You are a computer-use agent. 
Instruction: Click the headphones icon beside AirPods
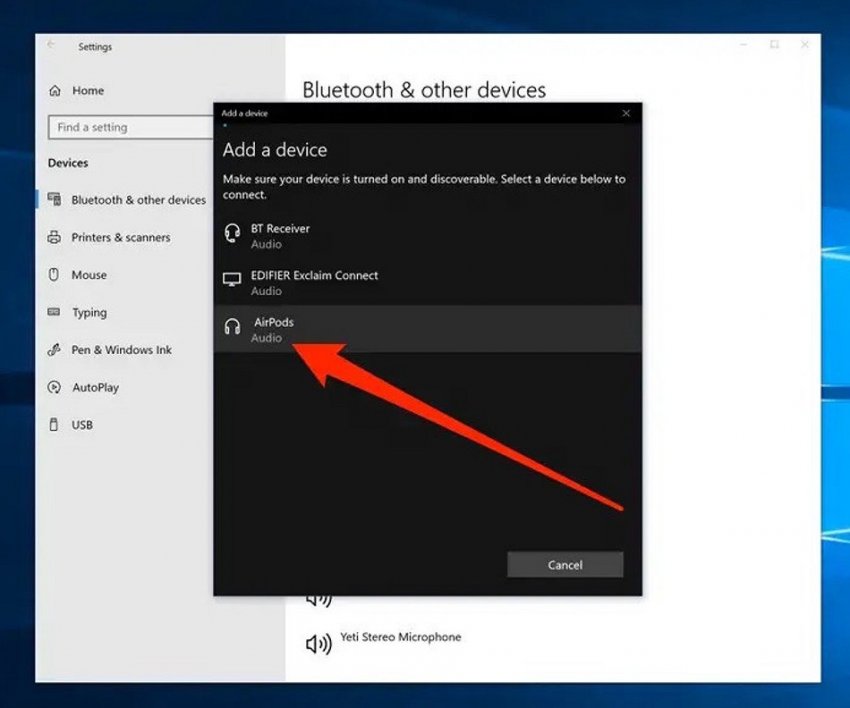(232, 328)
